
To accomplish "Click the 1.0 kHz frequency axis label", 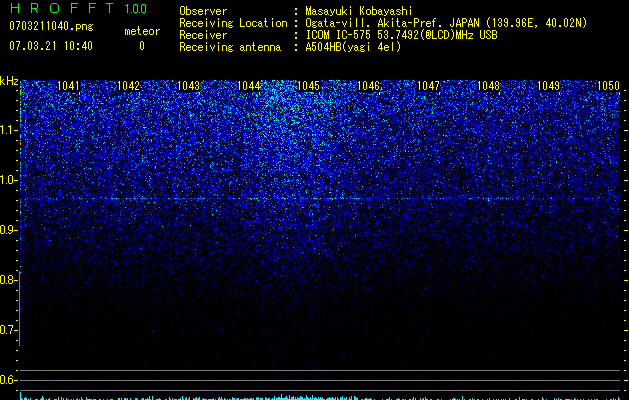I will pyautogui.click(x=8, y=180).
